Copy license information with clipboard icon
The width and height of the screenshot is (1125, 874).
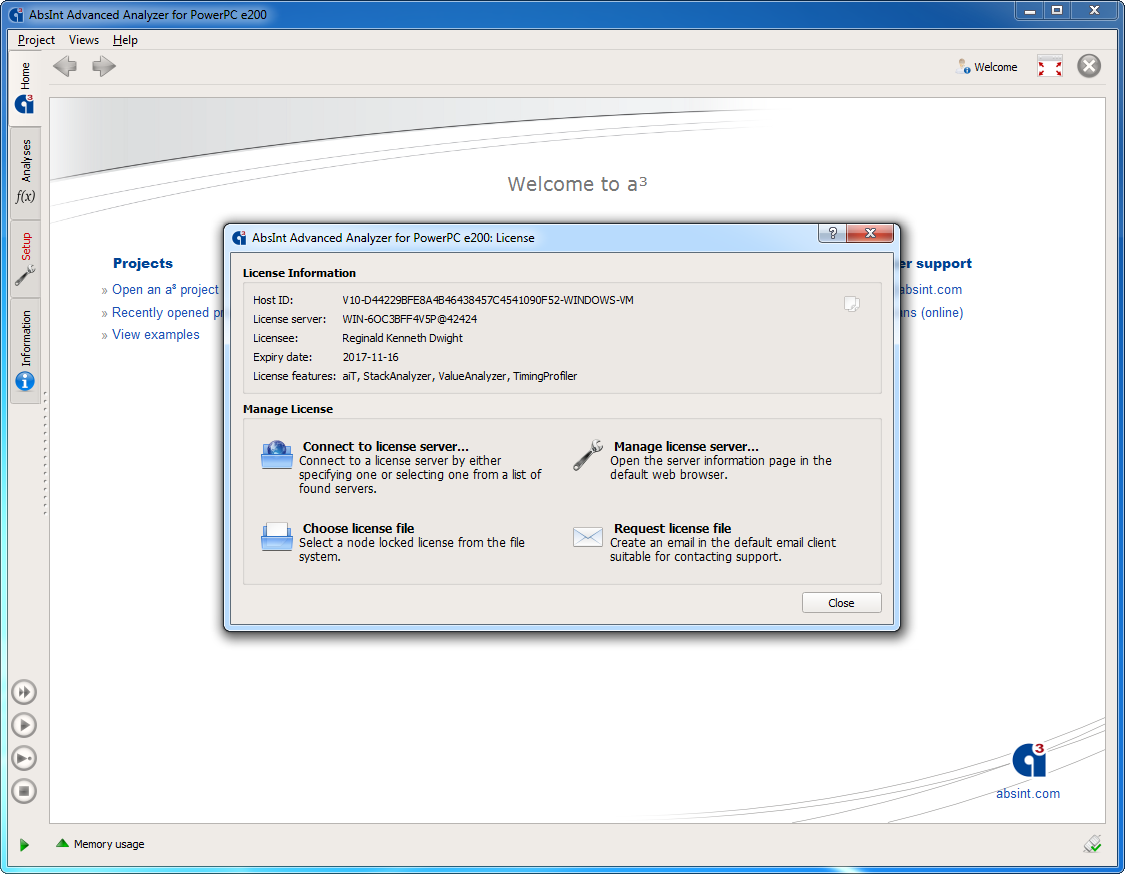[852, 304]
